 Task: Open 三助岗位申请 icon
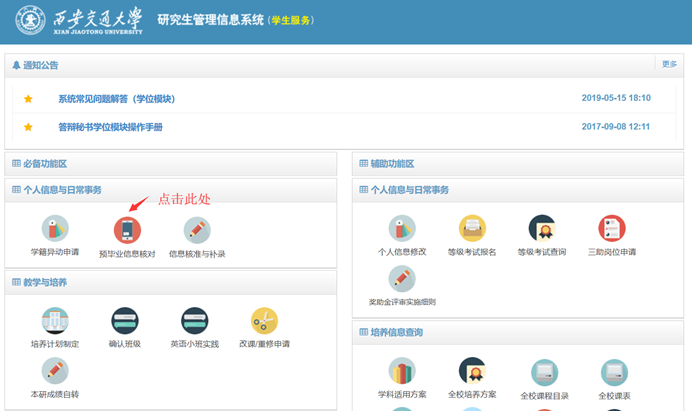pos(612,229)
